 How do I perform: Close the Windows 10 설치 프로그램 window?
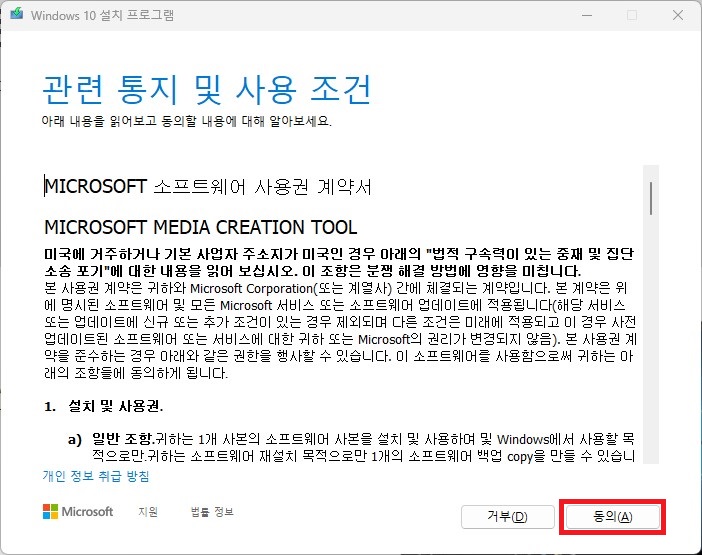coord(678,15)
